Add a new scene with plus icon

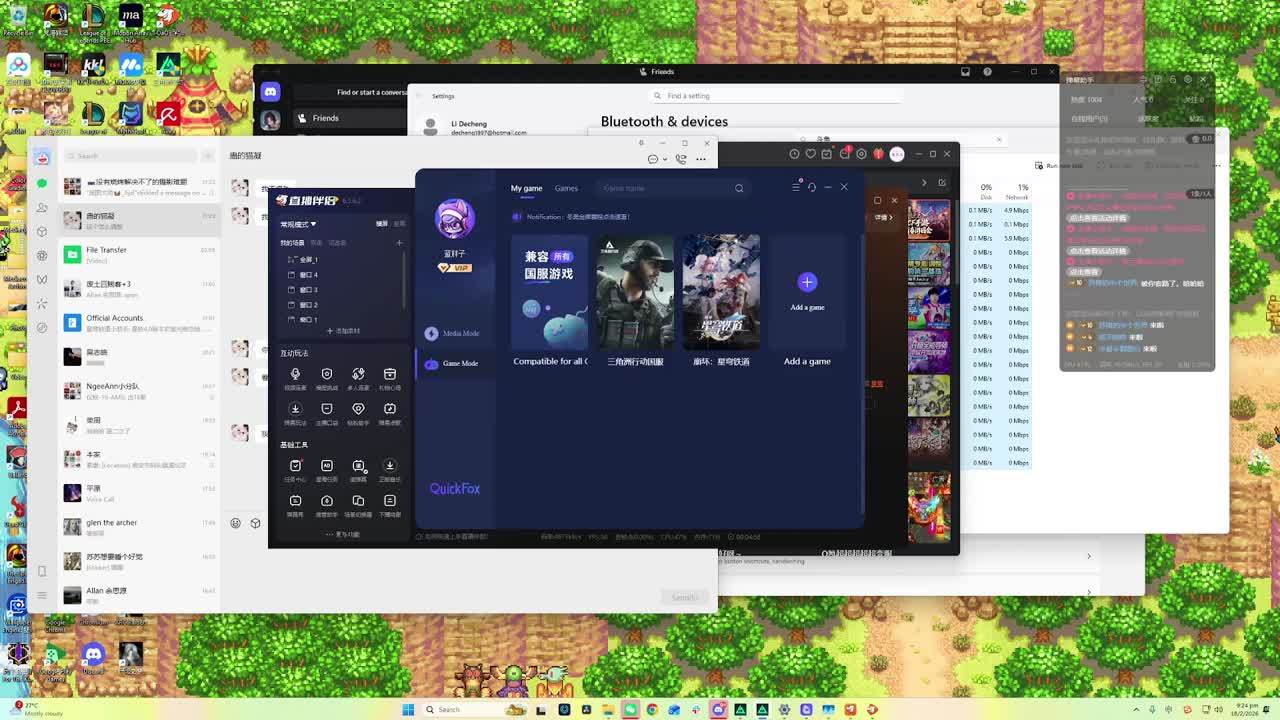tap(399, 242)
